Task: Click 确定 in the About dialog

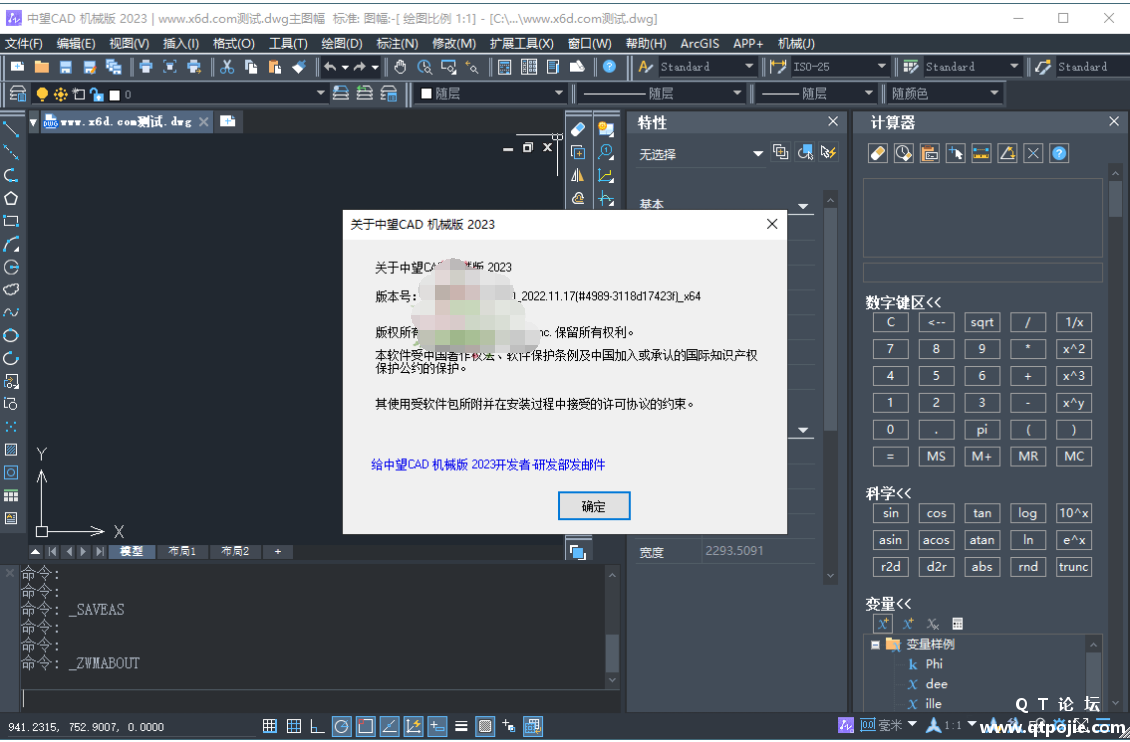Action: [594, 506]
